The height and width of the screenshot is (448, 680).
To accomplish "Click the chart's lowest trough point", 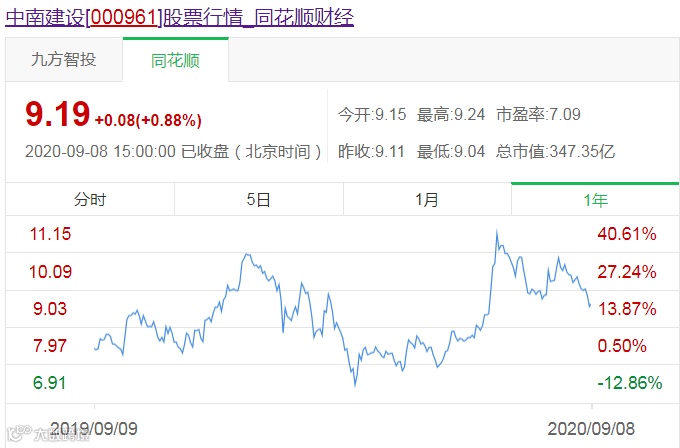I will [355, 385].
